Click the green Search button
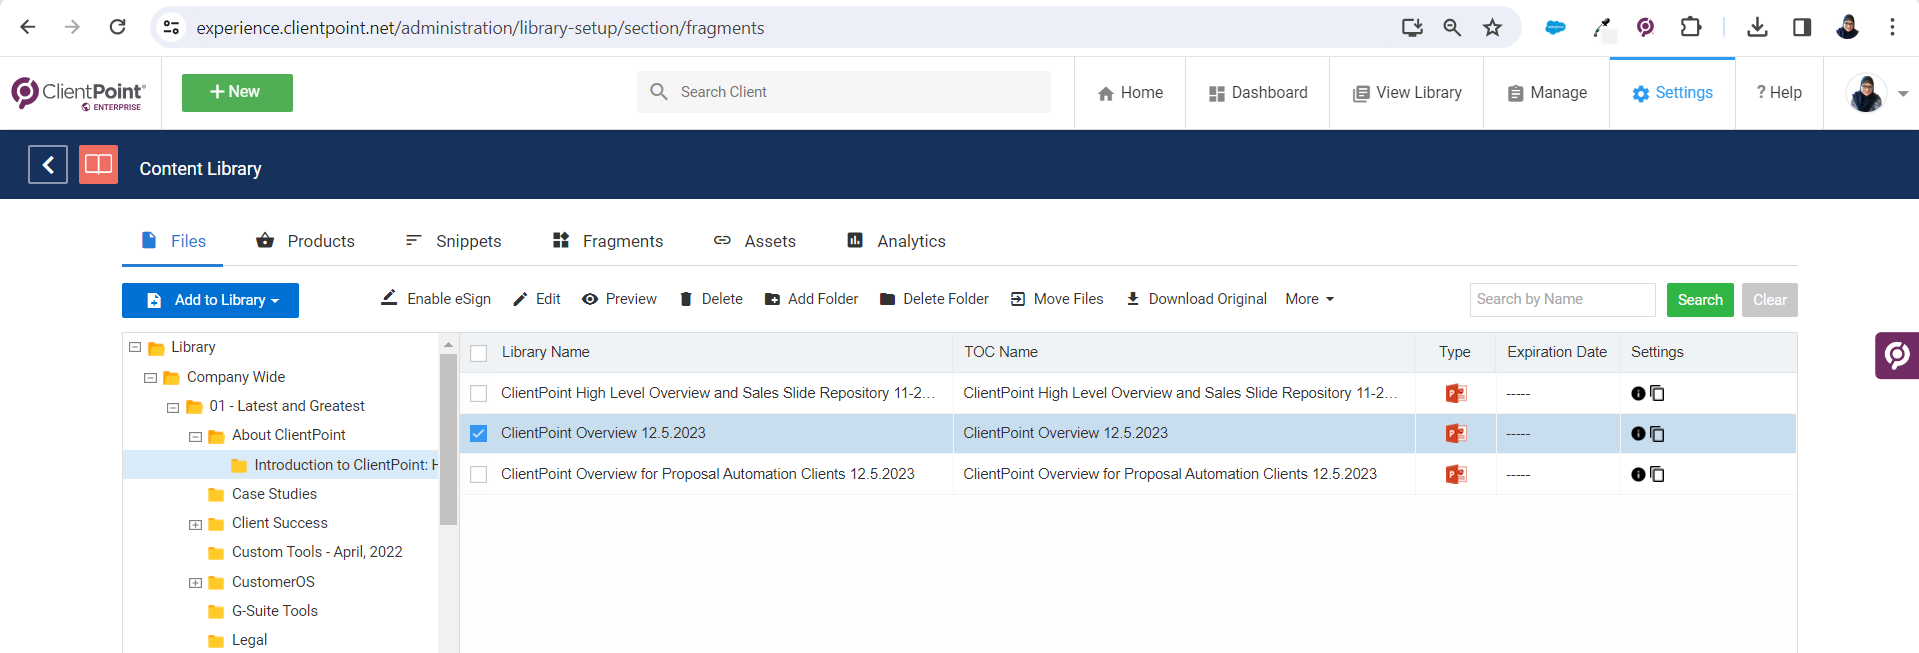 (1700, 300)
